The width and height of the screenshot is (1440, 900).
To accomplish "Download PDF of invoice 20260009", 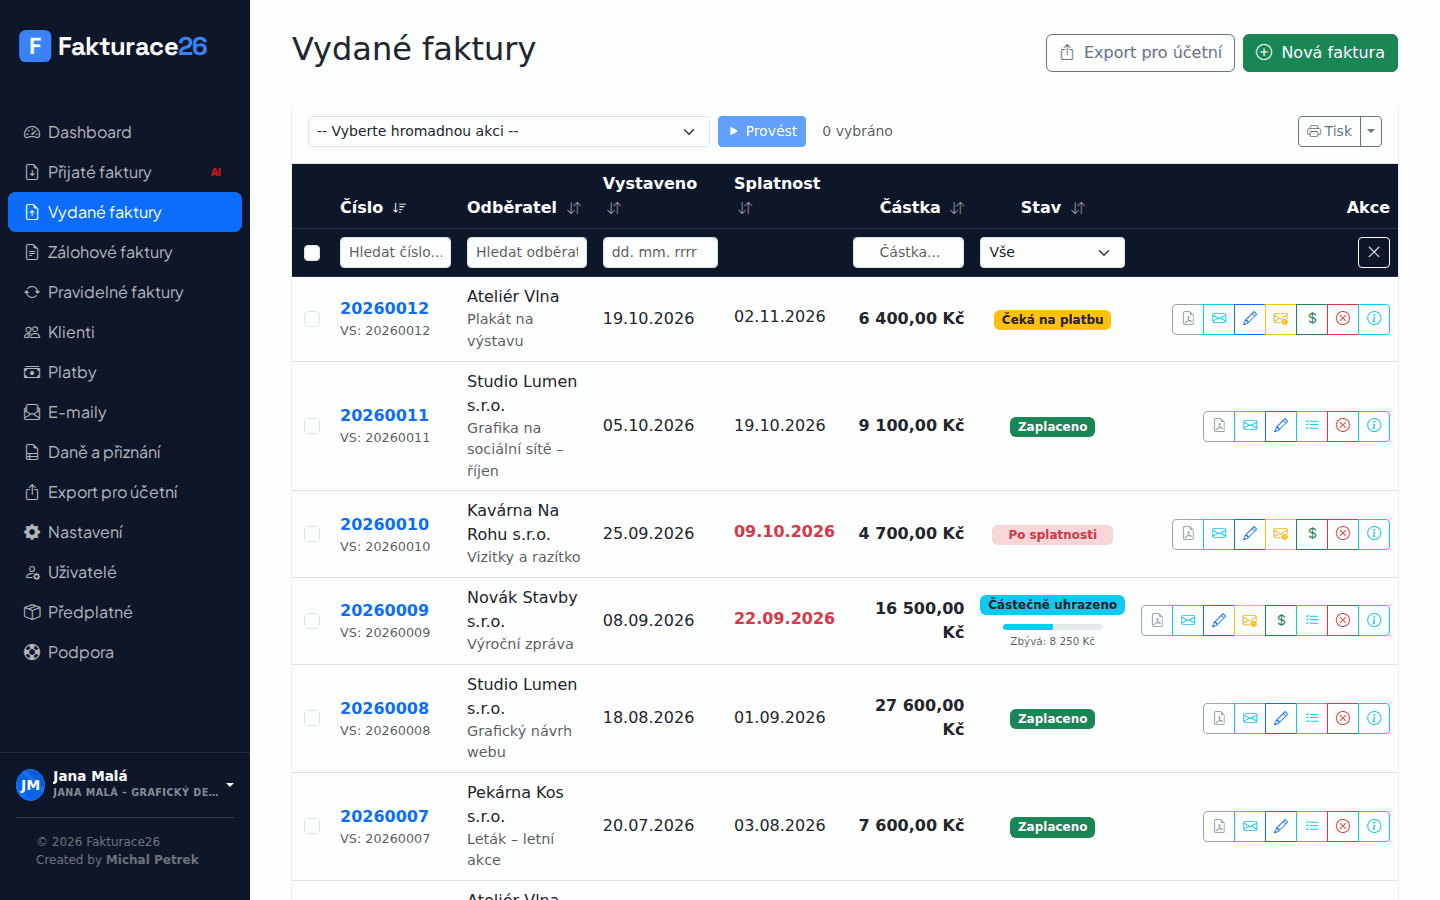I will [x=1157, y=621].
